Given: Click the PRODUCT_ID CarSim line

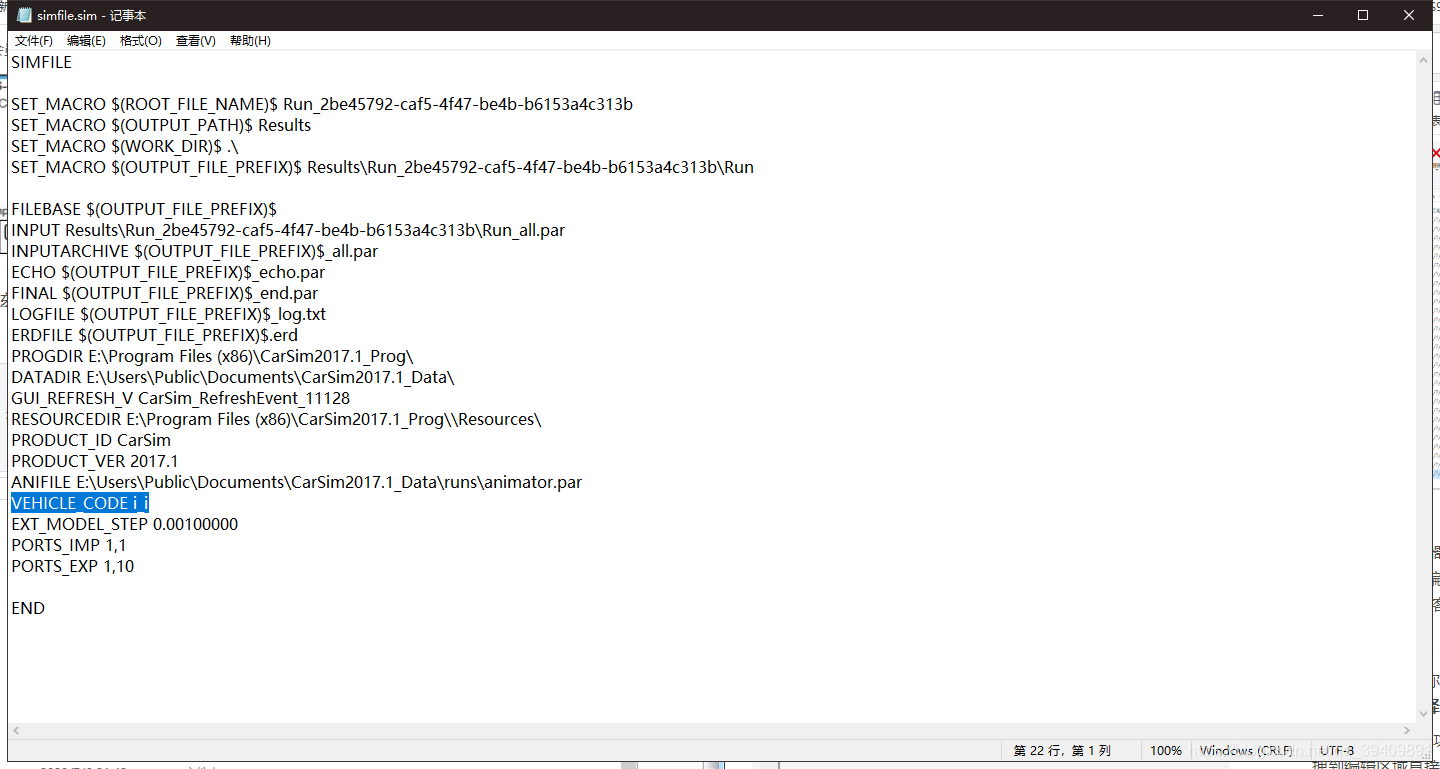Looking at the screenshot, I should (91, 440).
